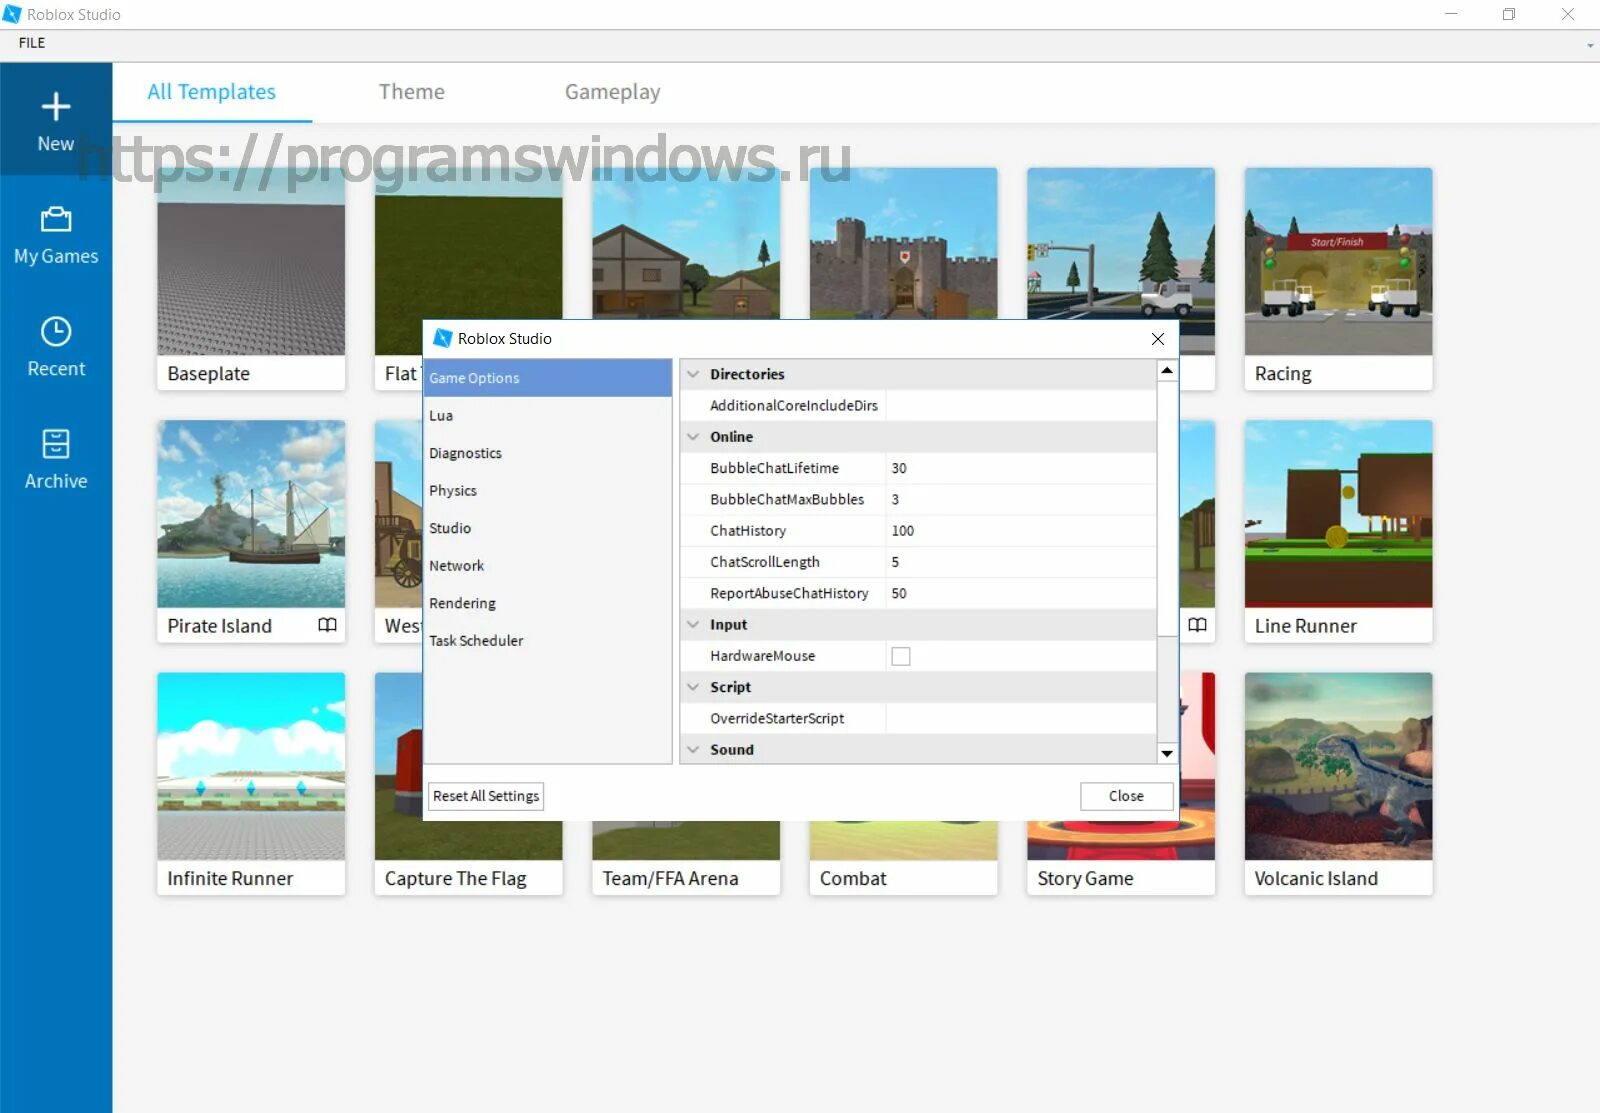Screen dimensions: 1600x1113
Task: Select the Rendering settings category
Action: click(x=548, y=603)
